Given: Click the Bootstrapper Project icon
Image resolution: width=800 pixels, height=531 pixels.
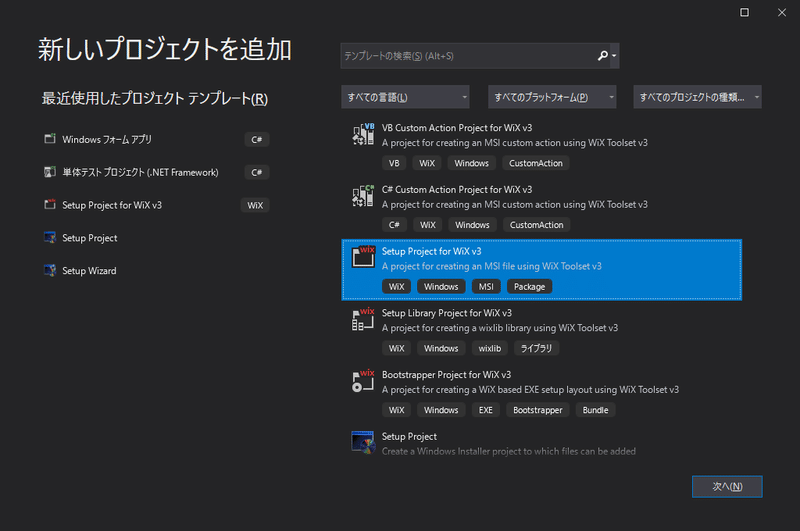Looking at the screenshot, I should click(x=363, y=381).
